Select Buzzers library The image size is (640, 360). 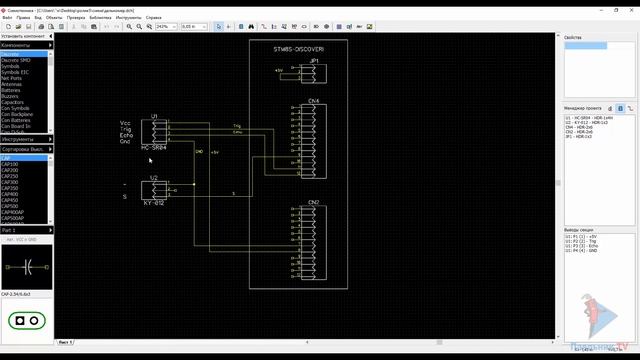click(x=24, y=96)
